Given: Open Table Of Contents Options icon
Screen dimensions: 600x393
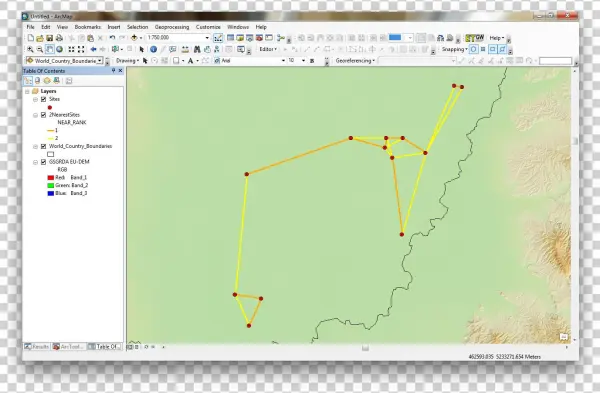Looking at the screenshot, I should point(69,80).
